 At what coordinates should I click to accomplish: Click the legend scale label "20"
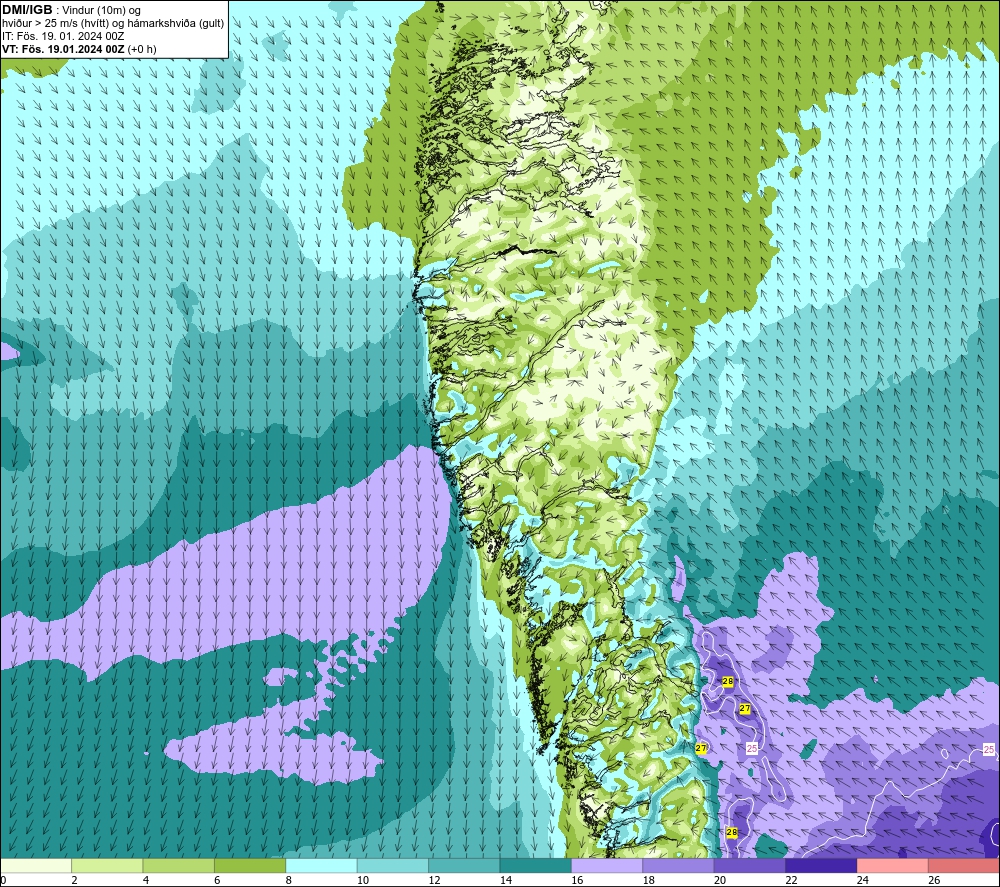click(x=720, y=880)
